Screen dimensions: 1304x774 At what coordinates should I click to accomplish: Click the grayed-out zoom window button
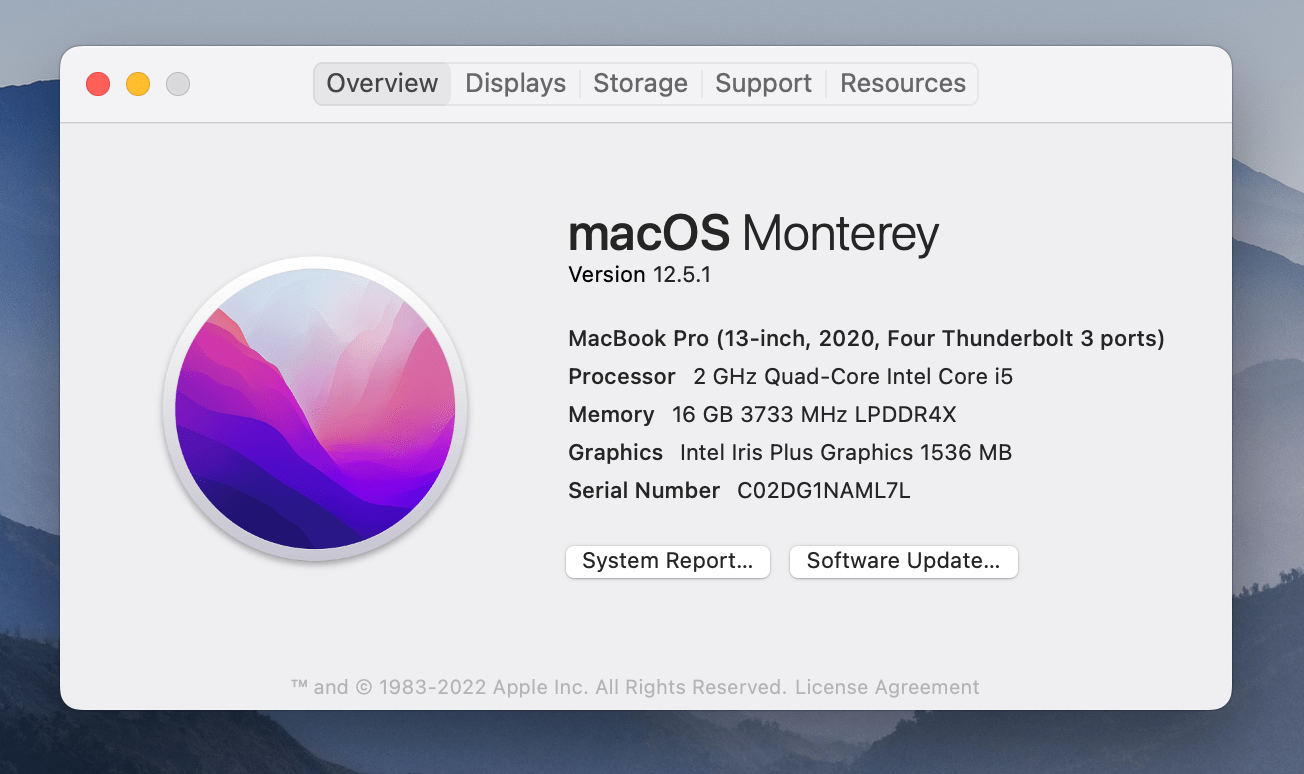[x=178, y=84]
